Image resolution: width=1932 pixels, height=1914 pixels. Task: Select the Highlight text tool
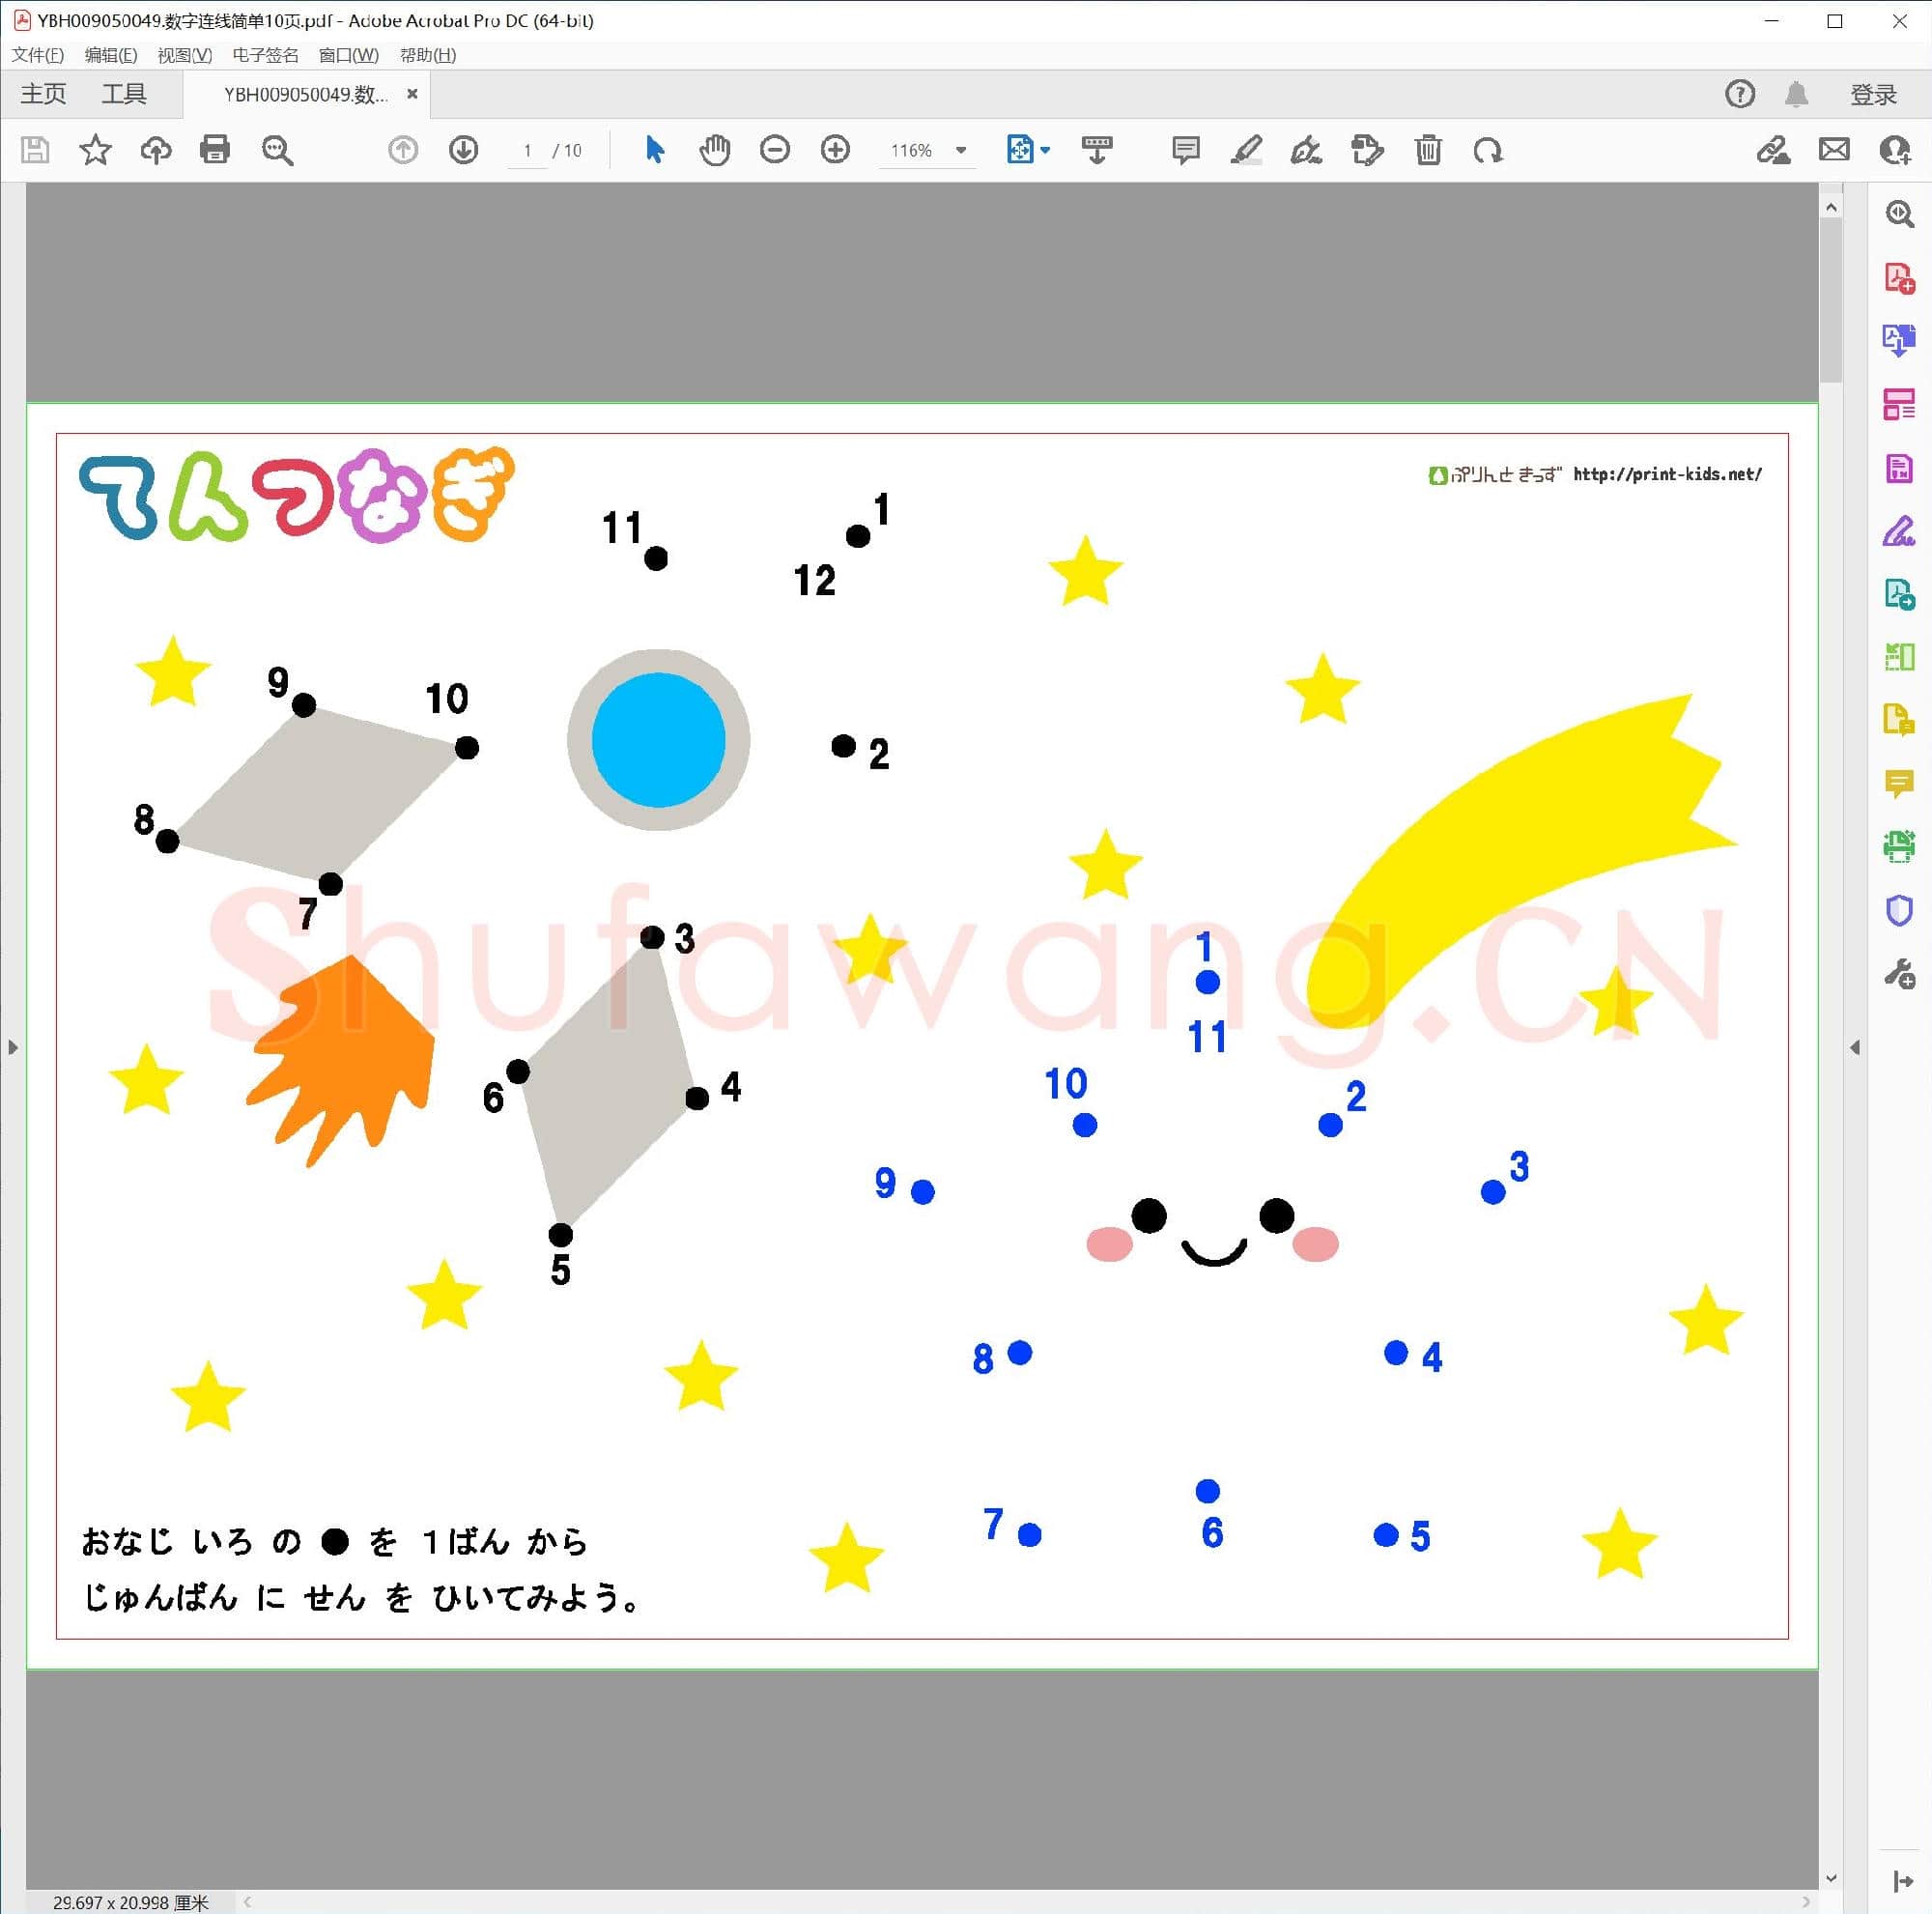[1246, 150]
